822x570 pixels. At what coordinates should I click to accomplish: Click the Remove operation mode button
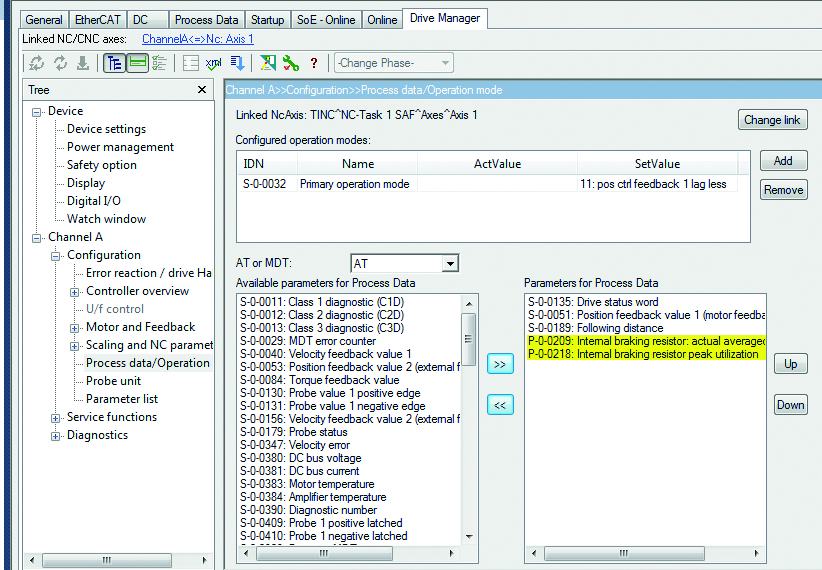(783, 190)
